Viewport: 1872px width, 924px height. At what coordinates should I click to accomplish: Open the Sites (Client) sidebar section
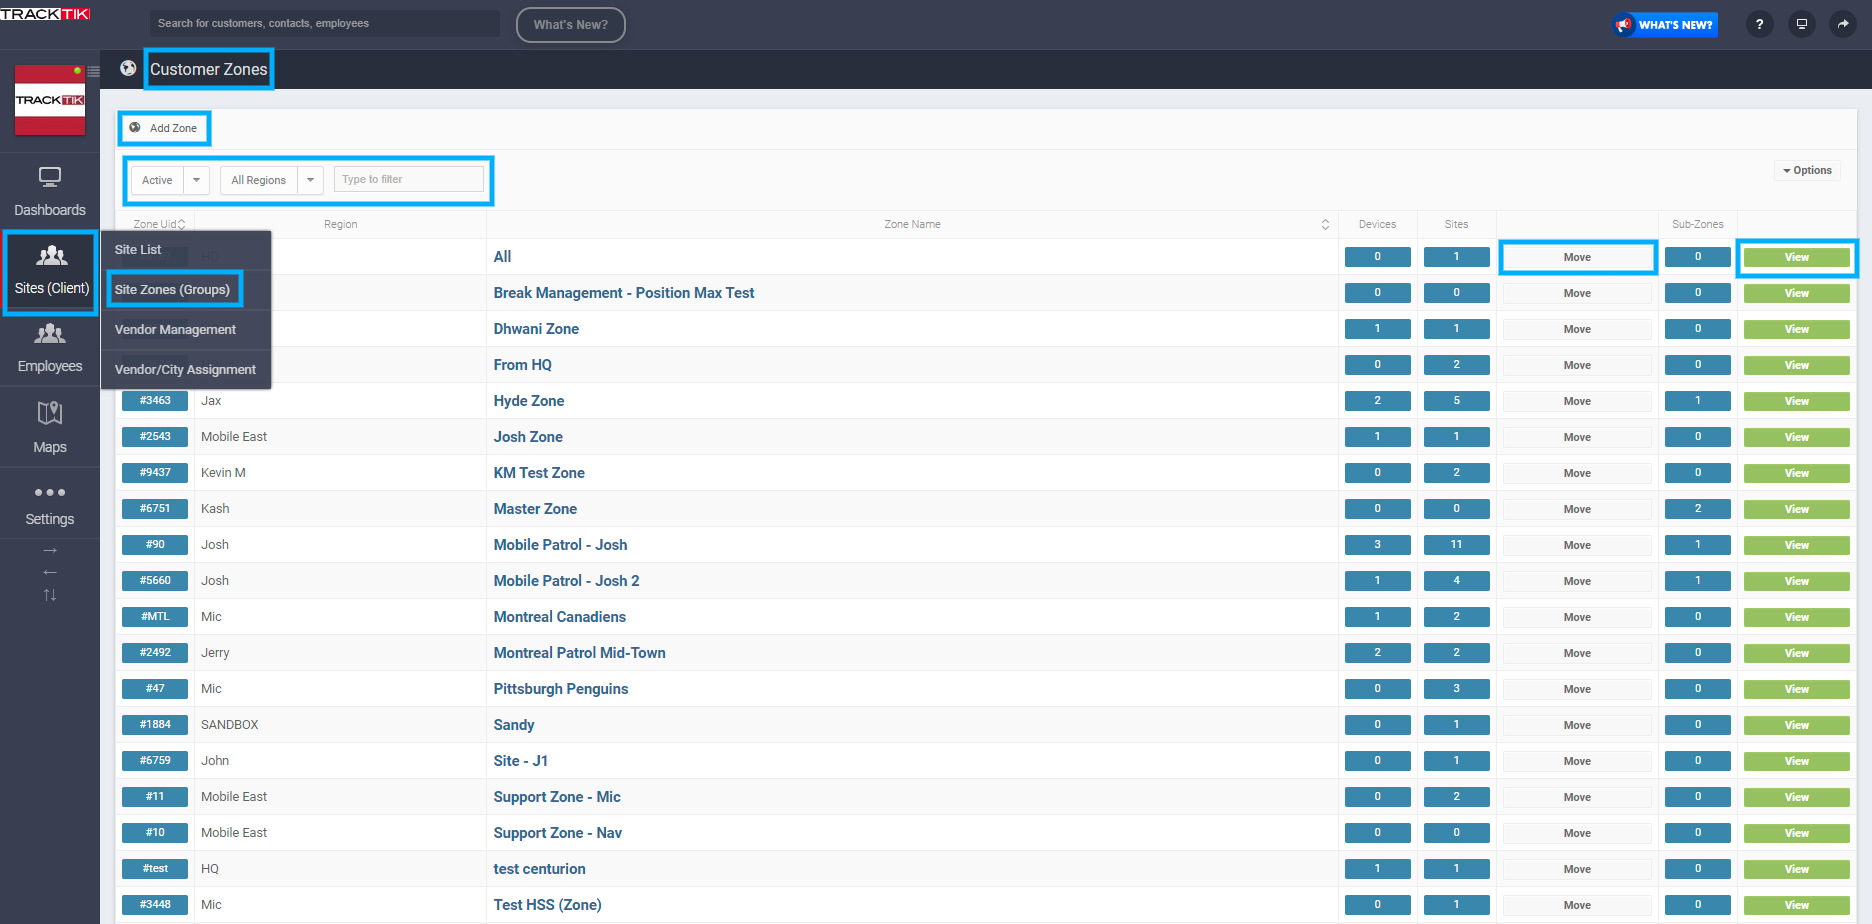click(51, 272)
